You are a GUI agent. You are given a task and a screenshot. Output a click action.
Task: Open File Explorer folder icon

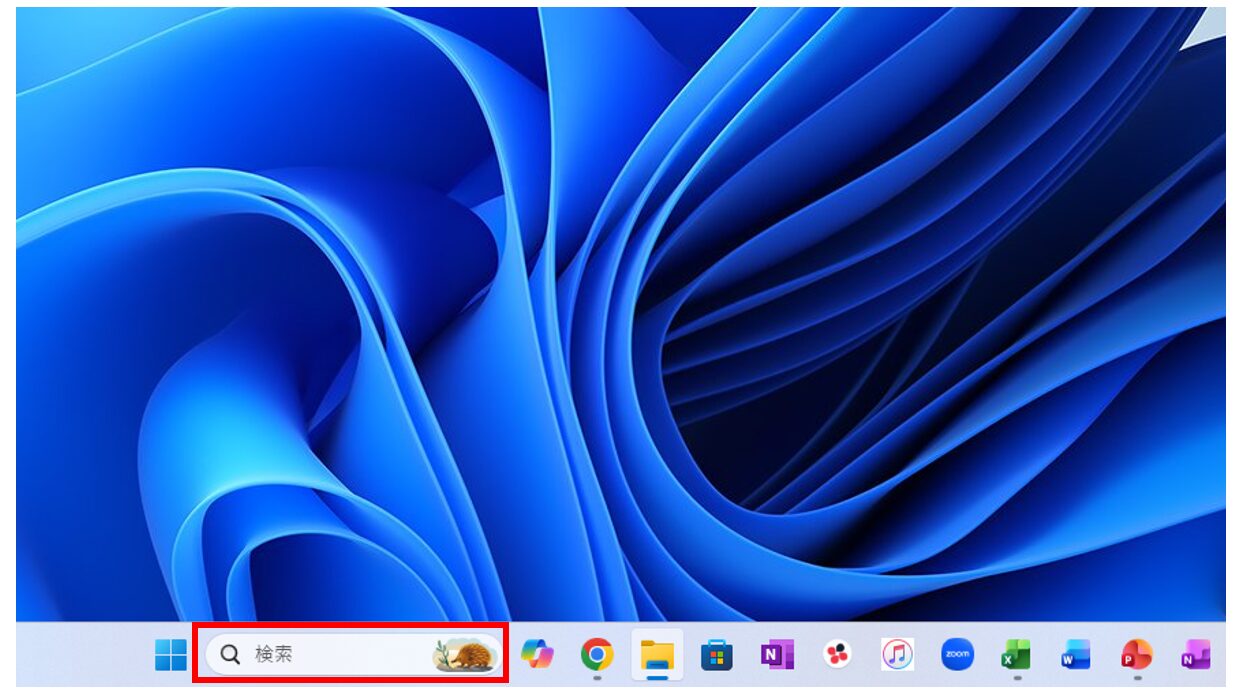pos(657,655)
